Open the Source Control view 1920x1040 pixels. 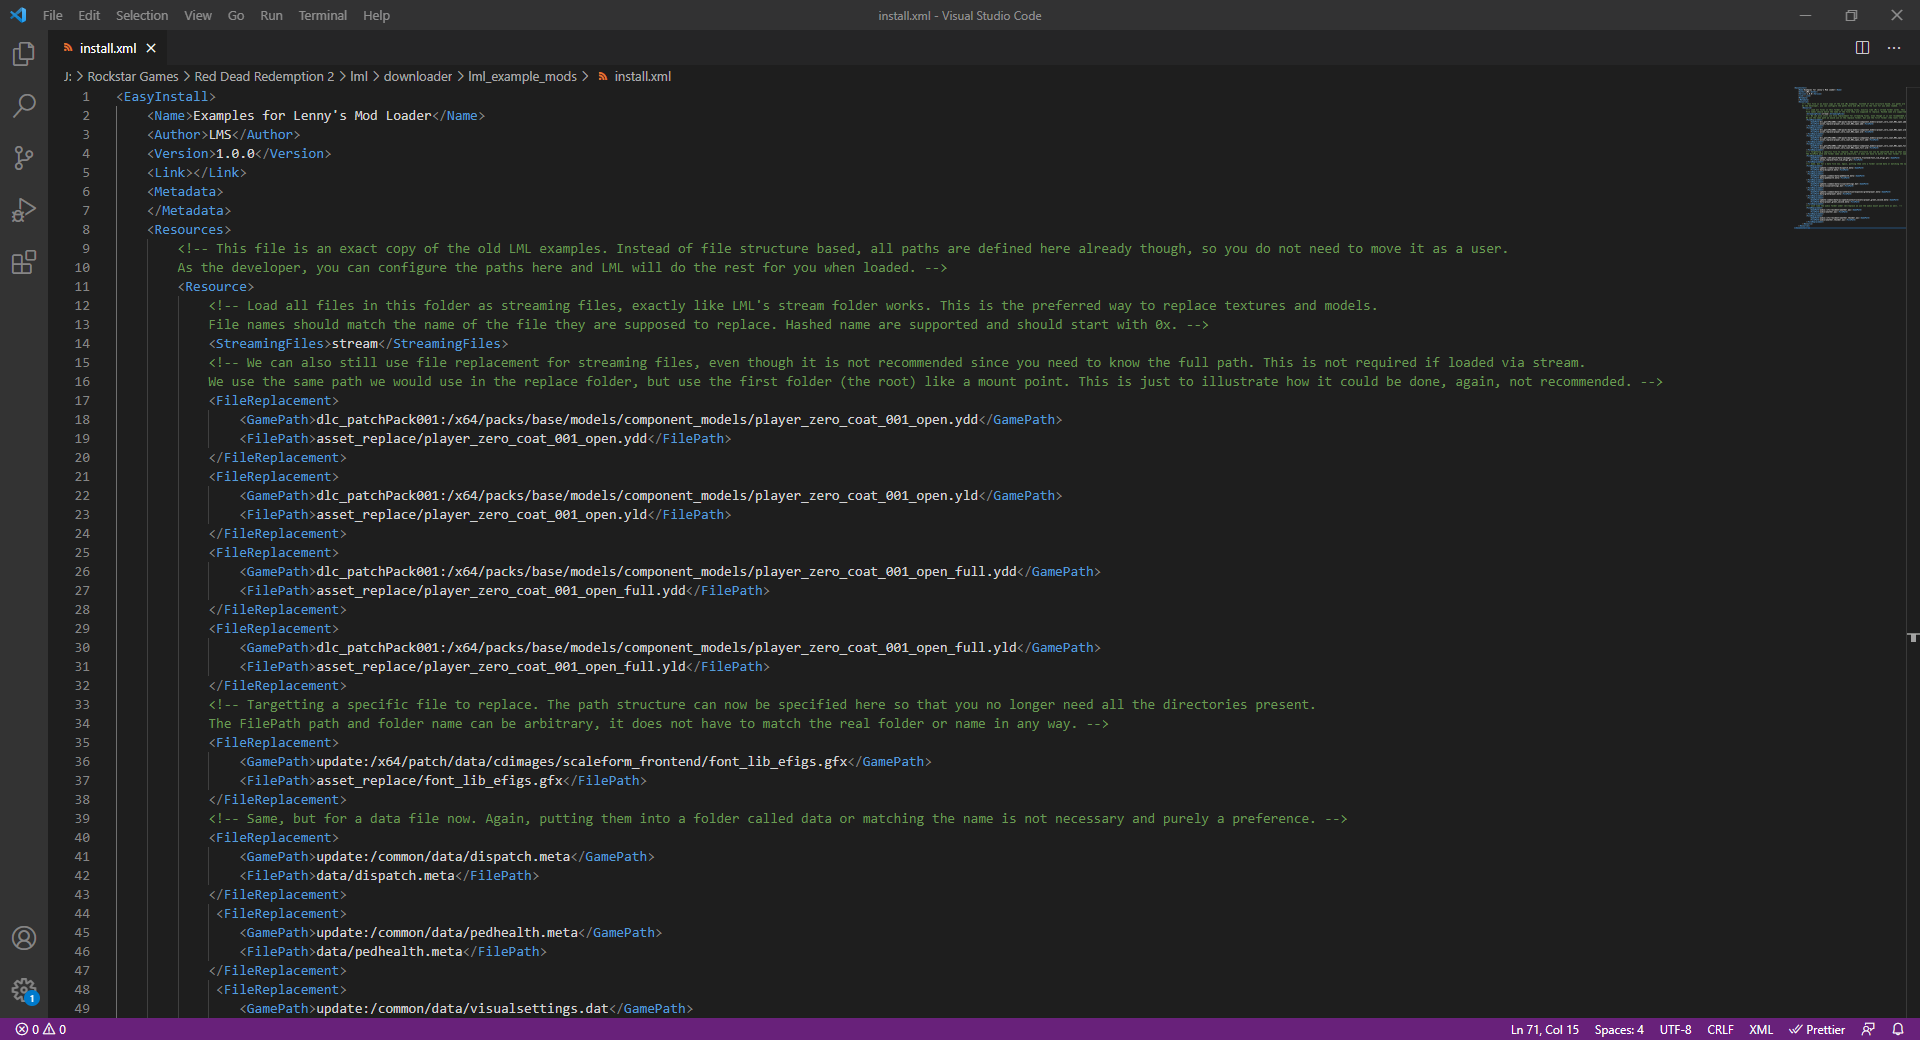tap(24, 158)
